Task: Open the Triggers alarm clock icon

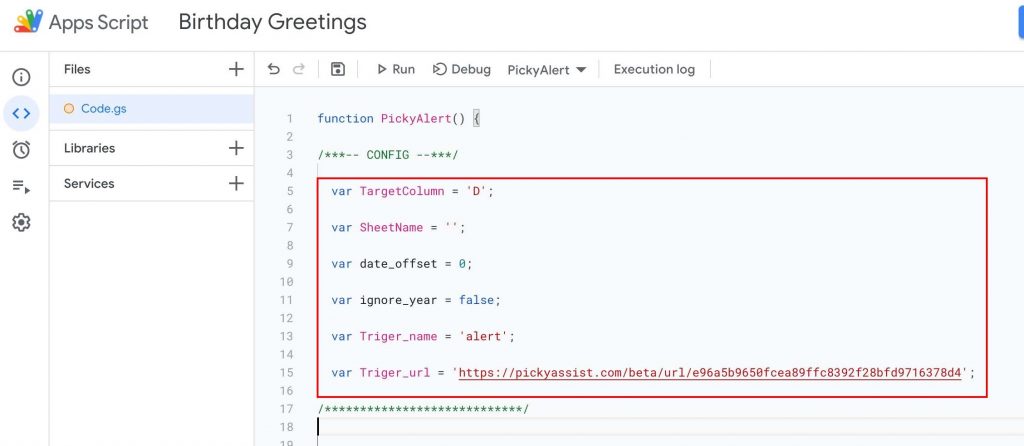Action: [x=22, y=150]
